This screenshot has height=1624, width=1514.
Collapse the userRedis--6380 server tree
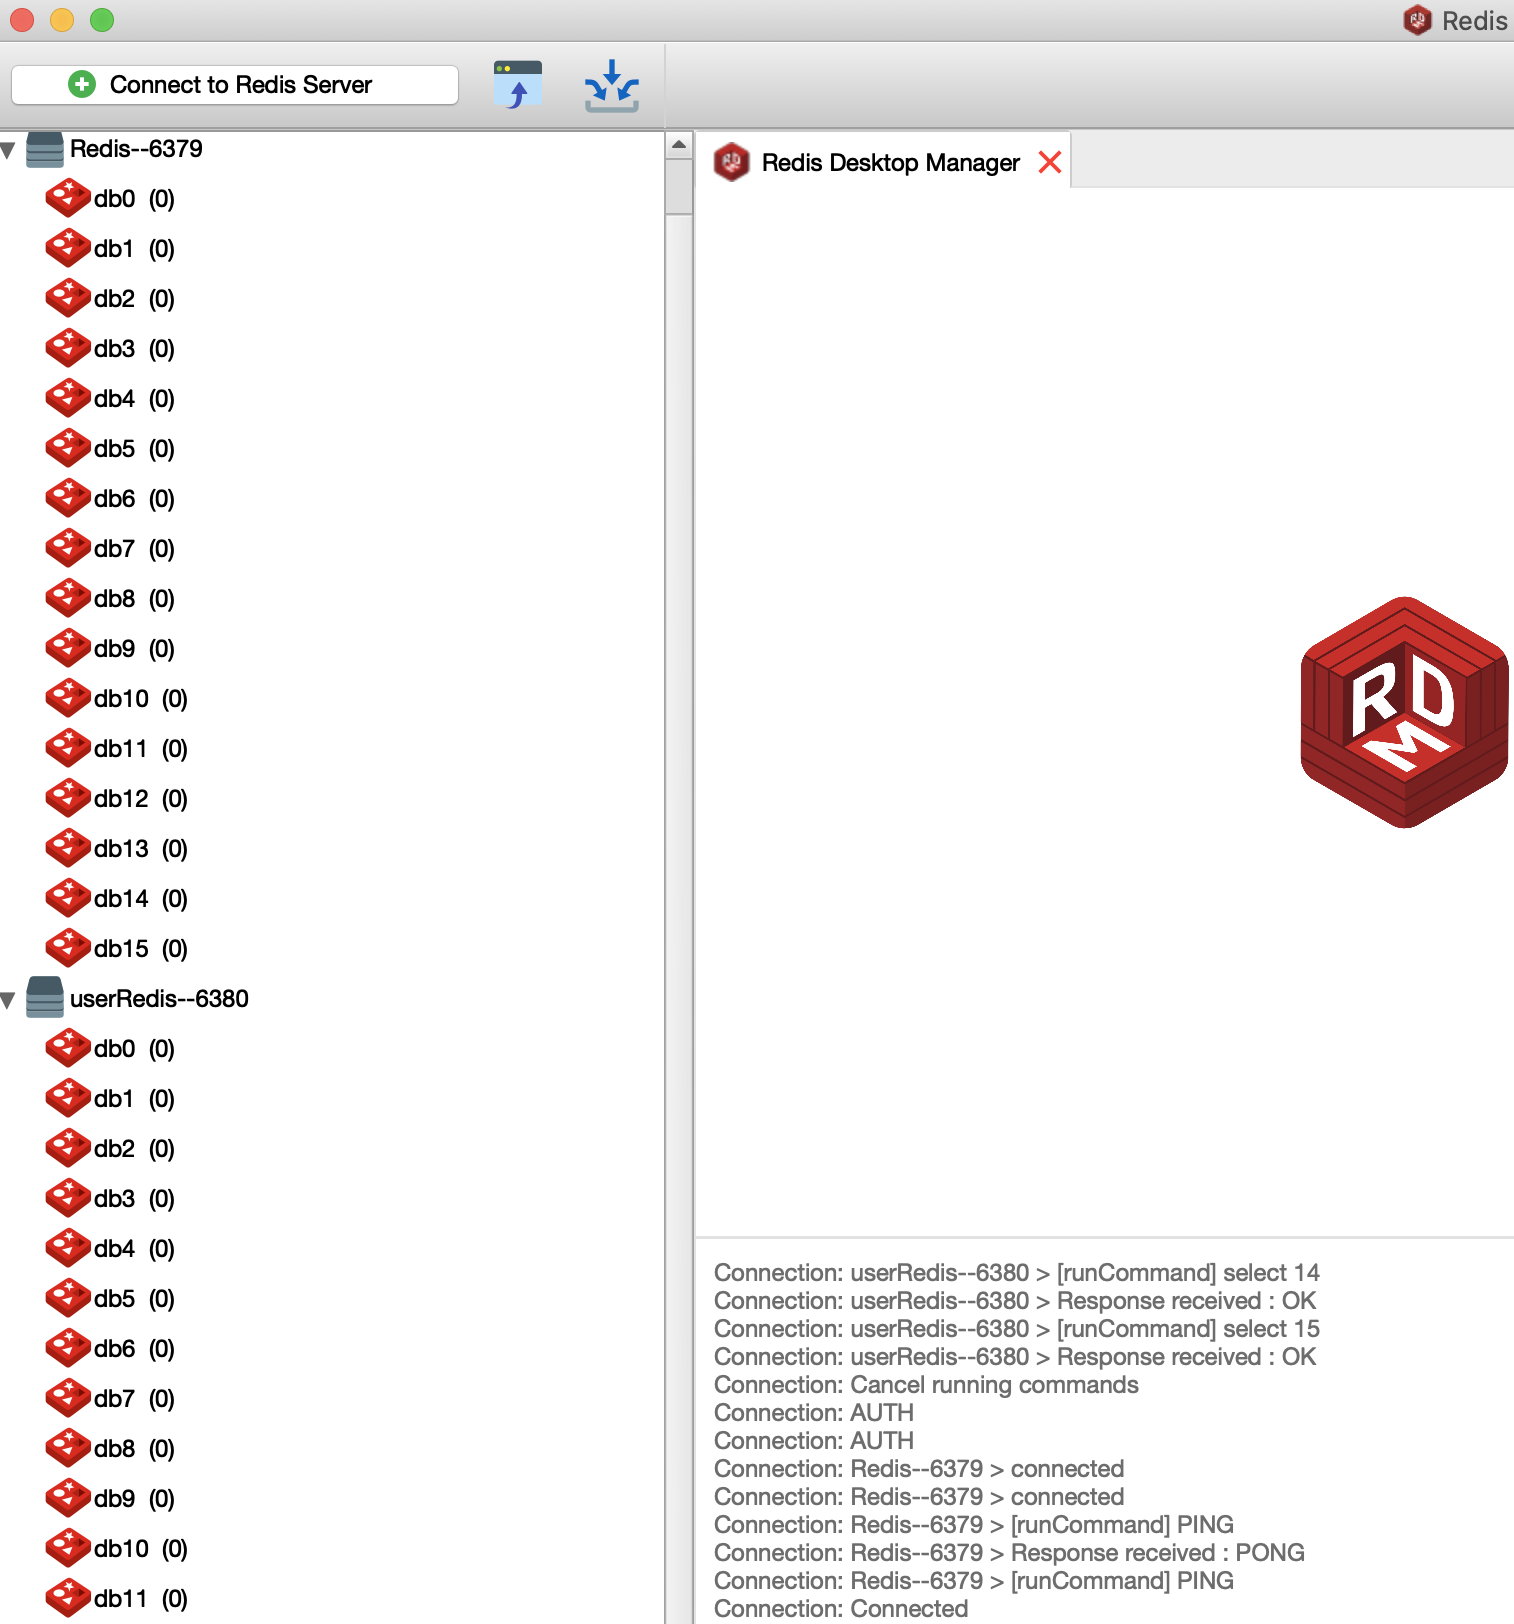[x=8, y=1000]
